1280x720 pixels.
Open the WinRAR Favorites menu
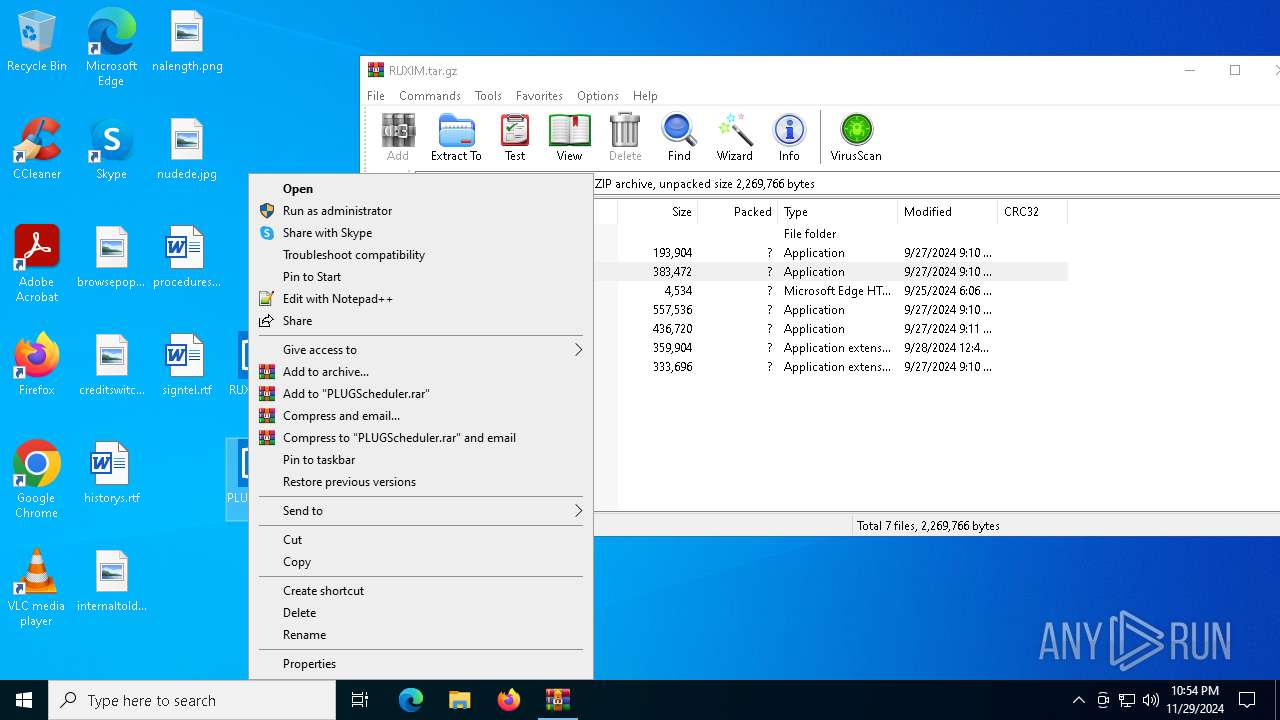click(539, 96)
